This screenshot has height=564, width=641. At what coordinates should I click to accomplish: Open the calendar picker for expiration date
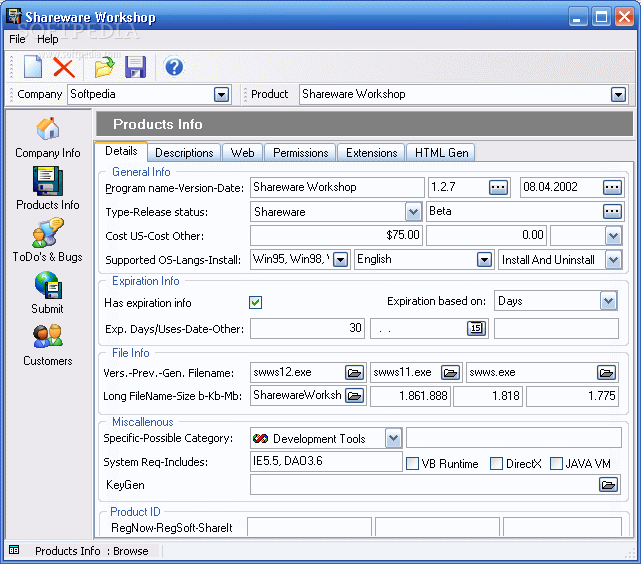pyautogui.click(x=476, y=328)
